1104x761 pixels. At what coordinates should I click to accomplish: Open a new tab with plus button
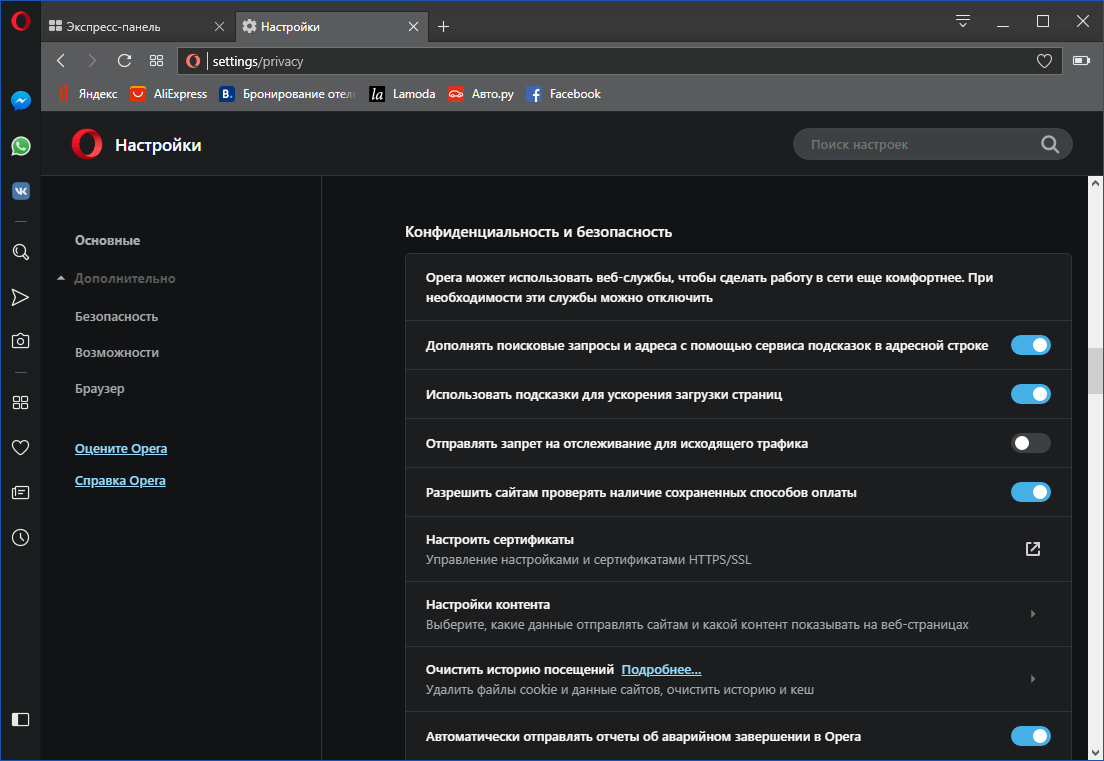pos(443,27)
